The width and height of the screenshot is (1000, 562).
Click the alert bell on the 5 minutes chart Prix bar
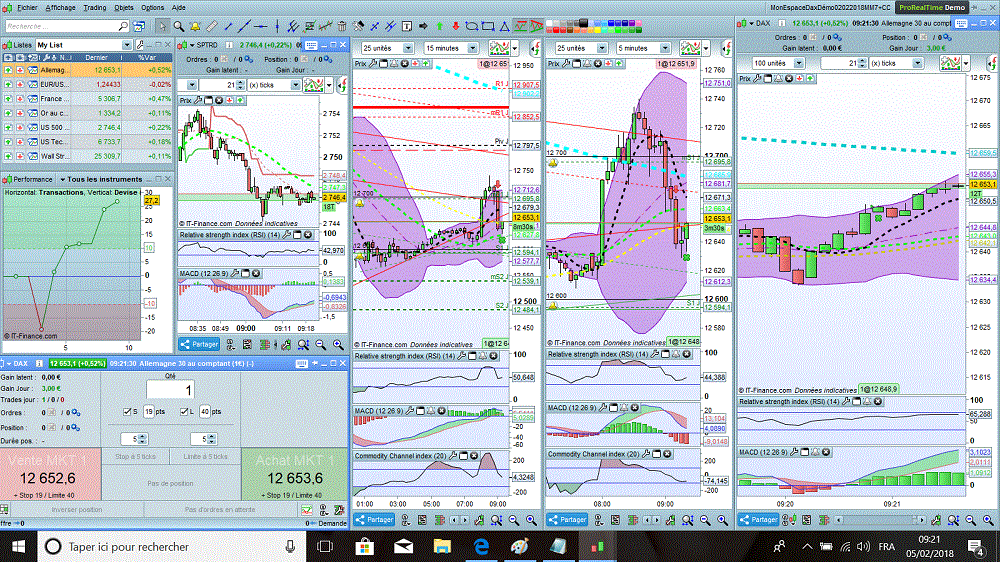click(587, 64)
